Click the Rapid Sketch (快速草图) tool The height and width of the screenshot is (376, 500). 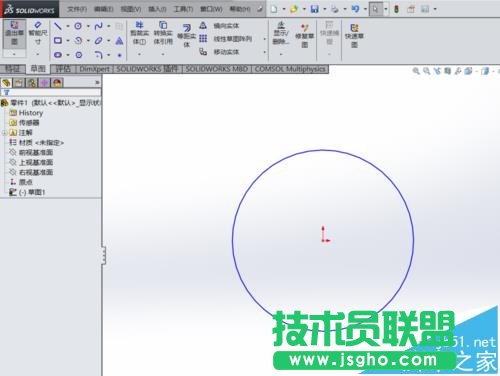354,35
